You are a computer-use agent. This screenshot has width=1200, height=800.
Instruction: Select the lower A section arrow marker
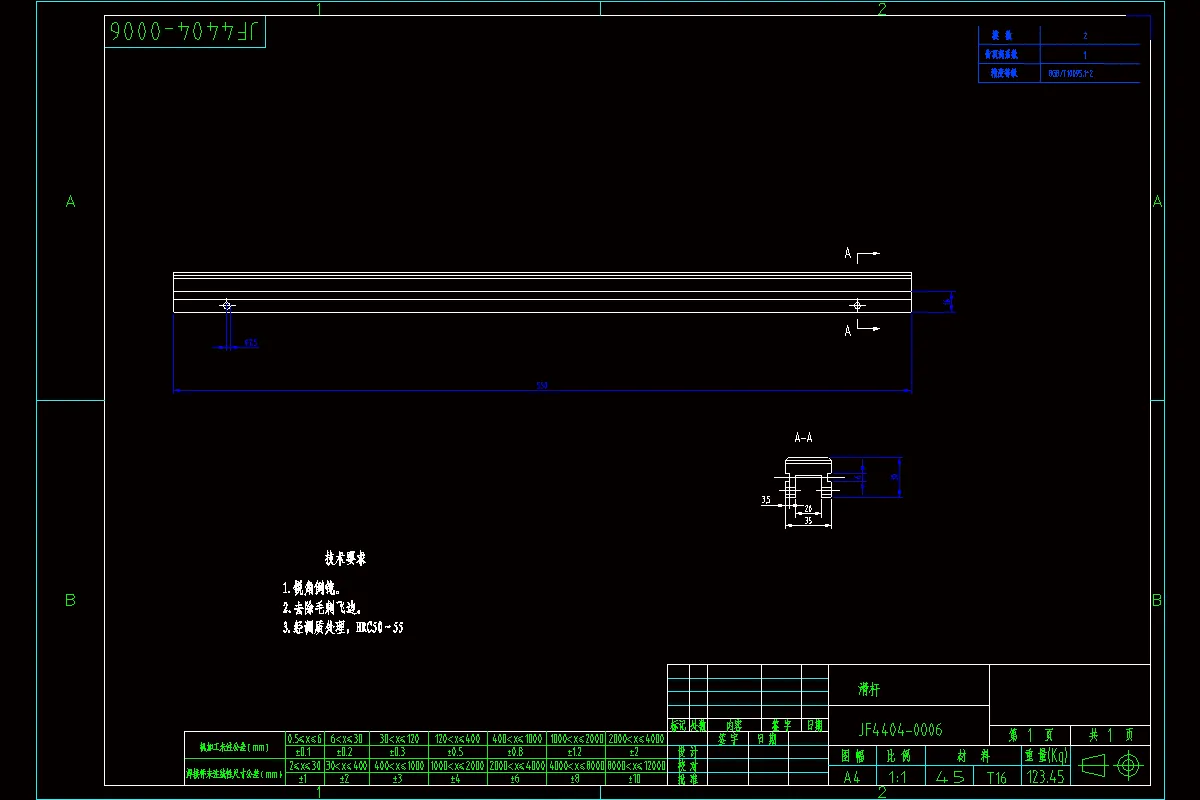coord(863,330)
